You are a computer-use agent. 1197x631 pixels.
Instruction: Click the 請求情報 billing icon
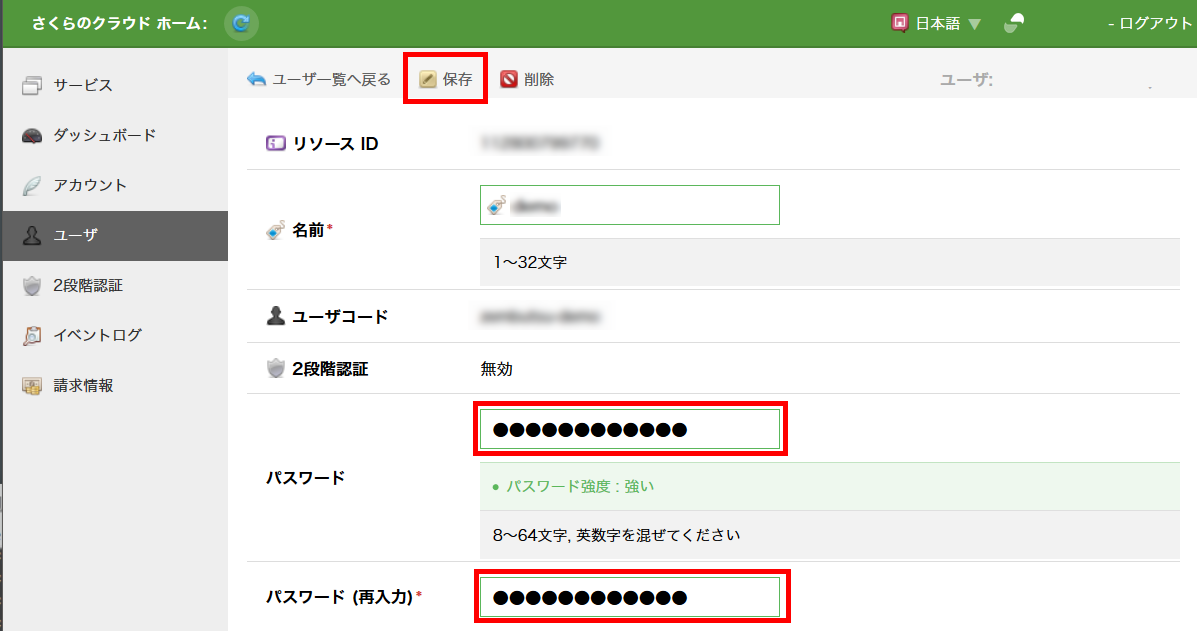tap(32, 386)
